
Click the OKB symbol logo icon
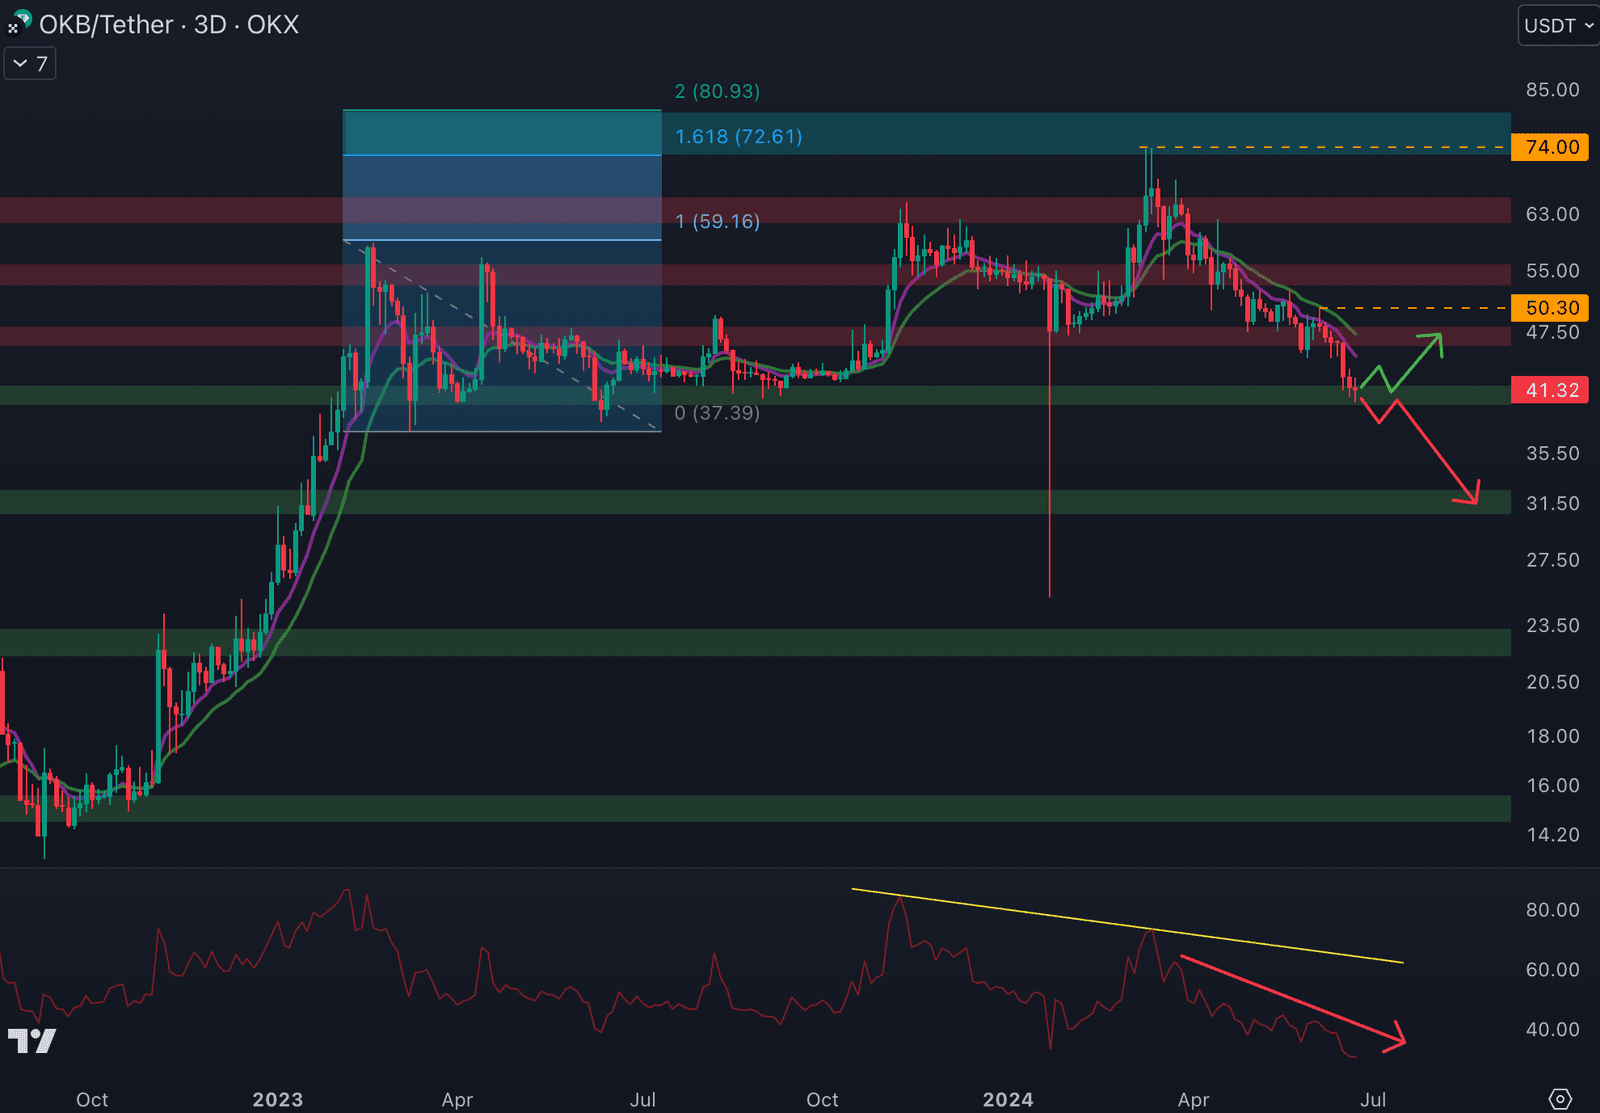(x=20, y=22)
